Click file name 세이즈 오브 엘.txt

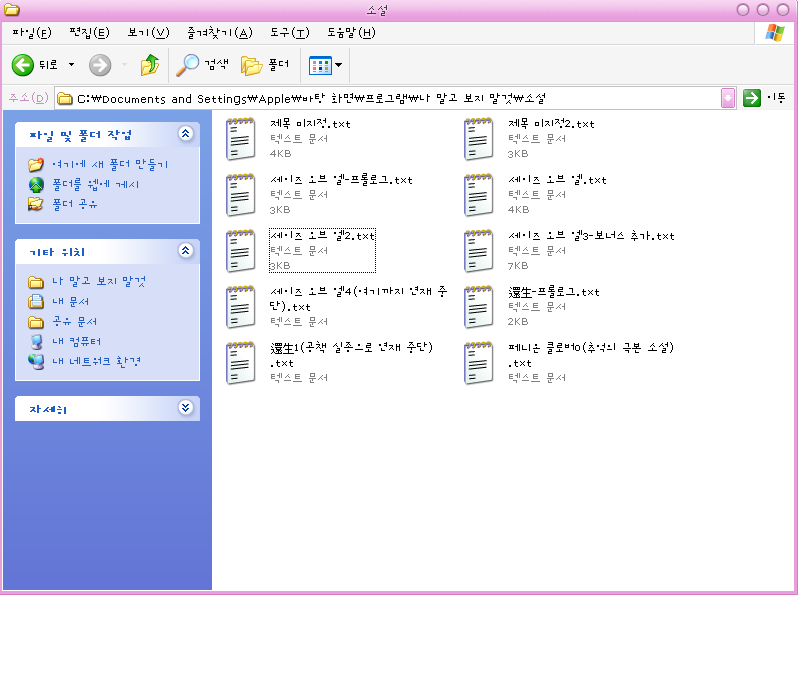click(x=557, y=180)
